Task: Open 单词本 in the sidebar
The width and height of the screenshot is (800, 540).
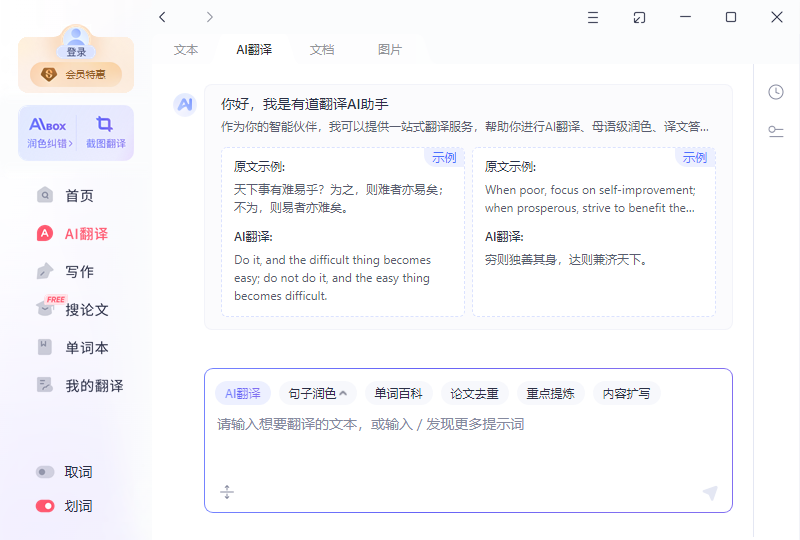Action: [86, 348]
